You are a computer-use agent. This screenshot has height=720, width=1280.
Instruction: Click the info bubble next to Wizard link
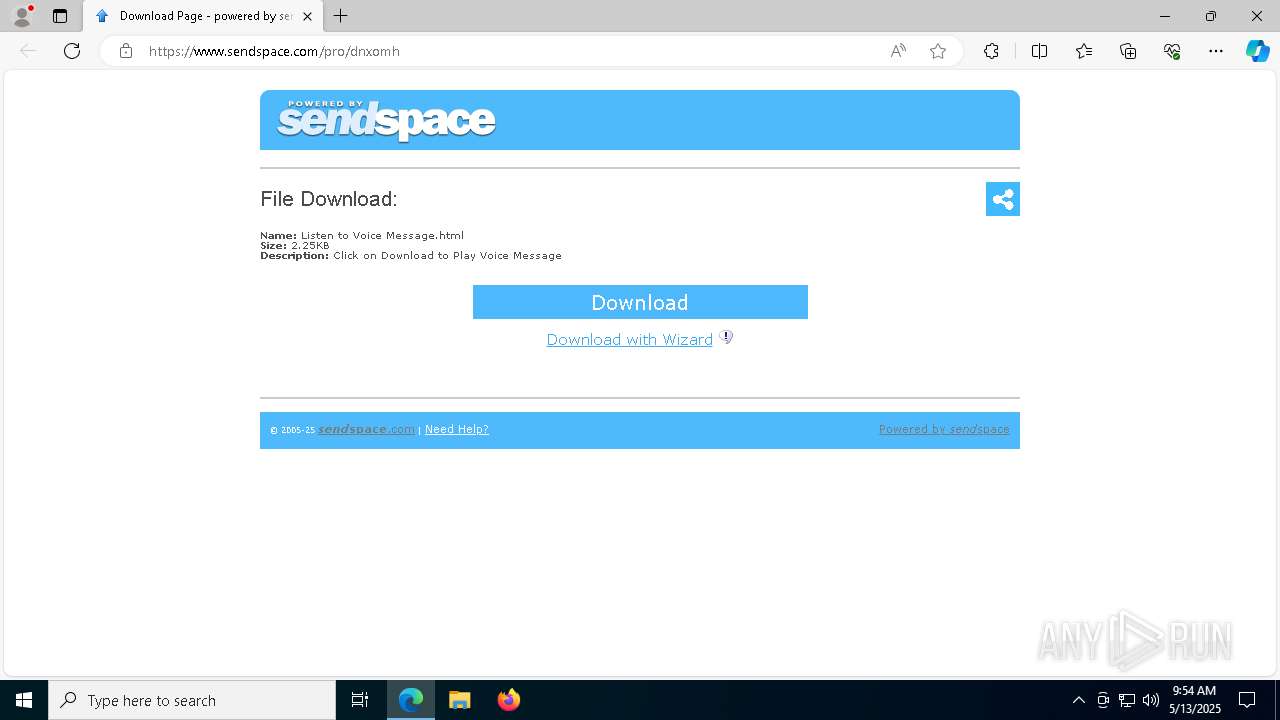(x=726, y=337)
